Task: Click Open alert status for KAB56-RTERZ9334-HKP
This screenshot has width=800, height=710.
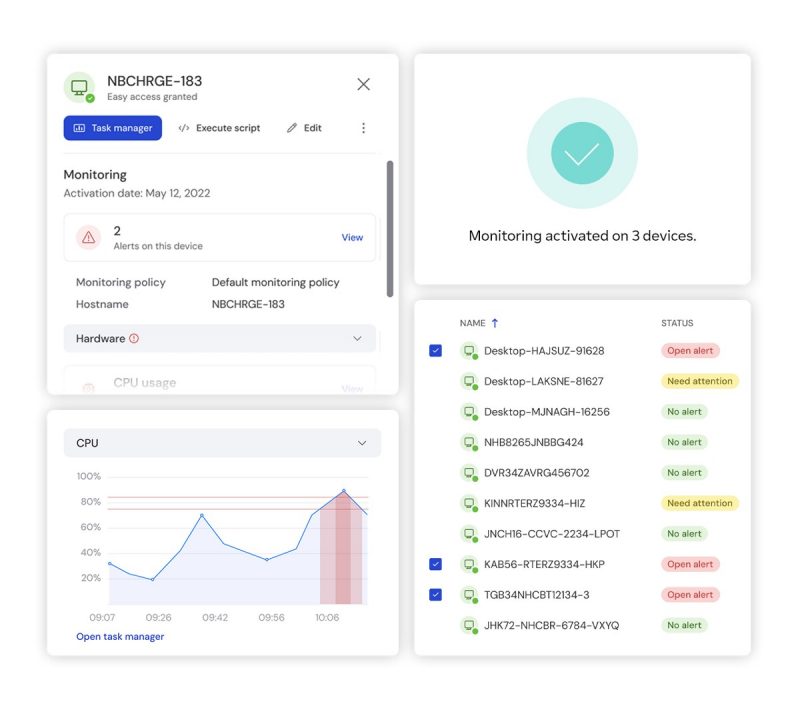Action: (690, 564)
